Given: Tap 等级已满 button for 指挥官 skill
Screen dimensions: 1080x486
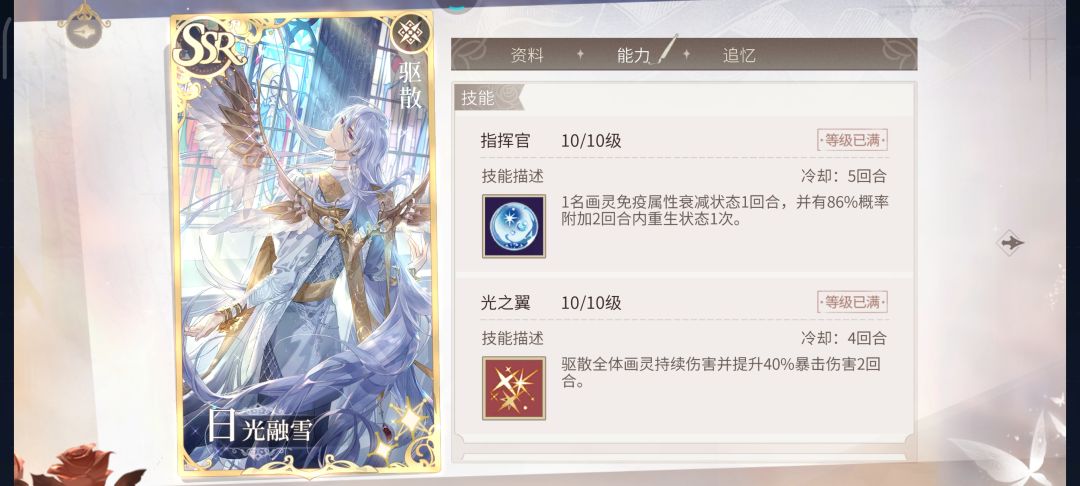Looking at the screenshot, I should pos(852,140).
